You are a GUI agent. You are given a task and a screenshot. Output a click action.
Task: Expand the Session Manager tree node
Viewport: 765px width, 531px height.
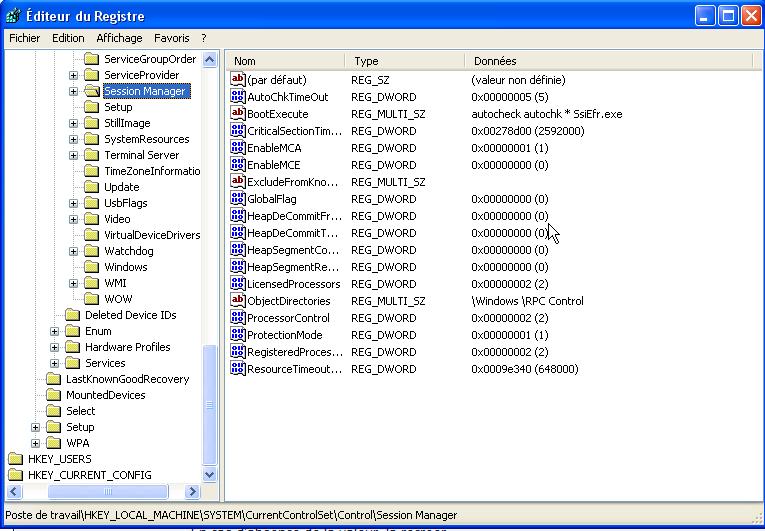point(73,91)
